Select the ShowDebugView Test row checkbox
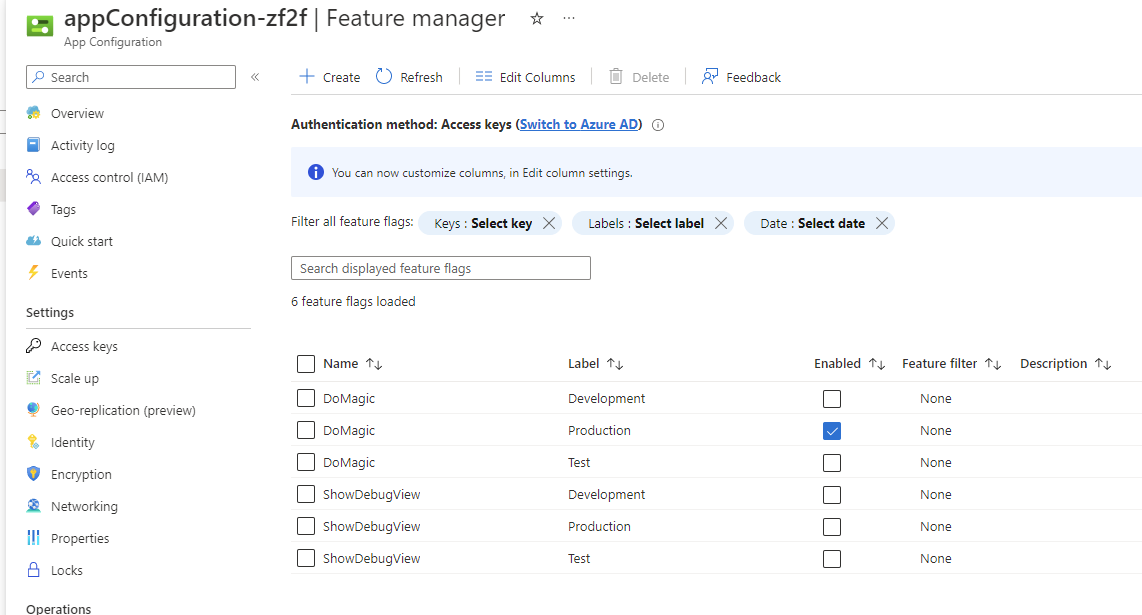This screenshot has width=1142, height=615. pyautogui.click(x=305, y=558)
